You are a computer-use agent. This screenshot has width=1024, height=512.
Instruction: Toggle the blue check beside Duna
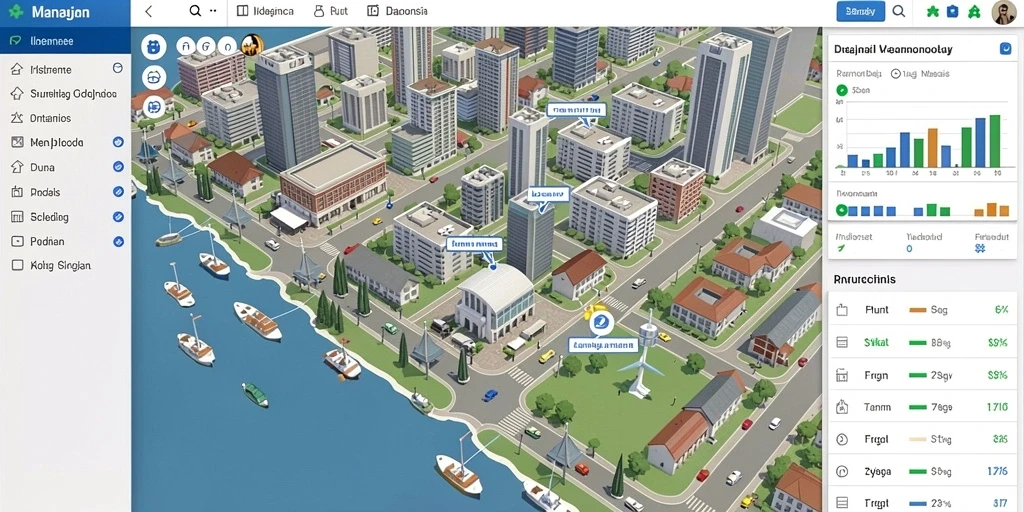click(x=118, y=167)
